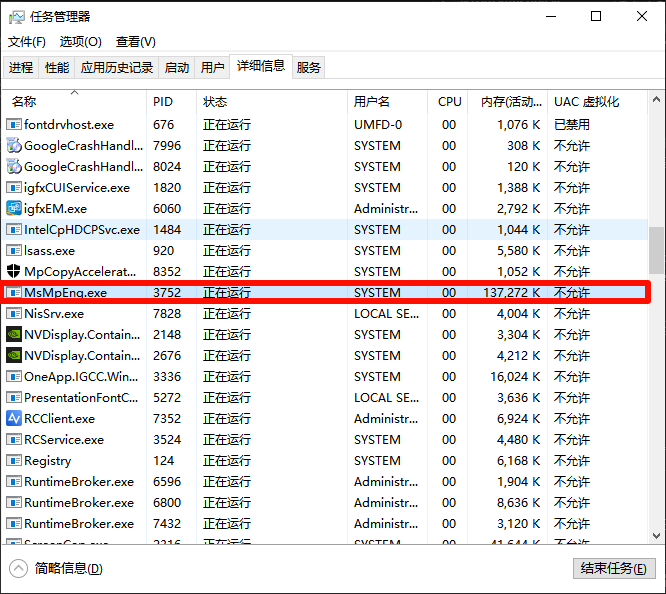Click the RCClient.exe blue icon
This screenshot has width=666, height=594.
click(x=14, y=419)
